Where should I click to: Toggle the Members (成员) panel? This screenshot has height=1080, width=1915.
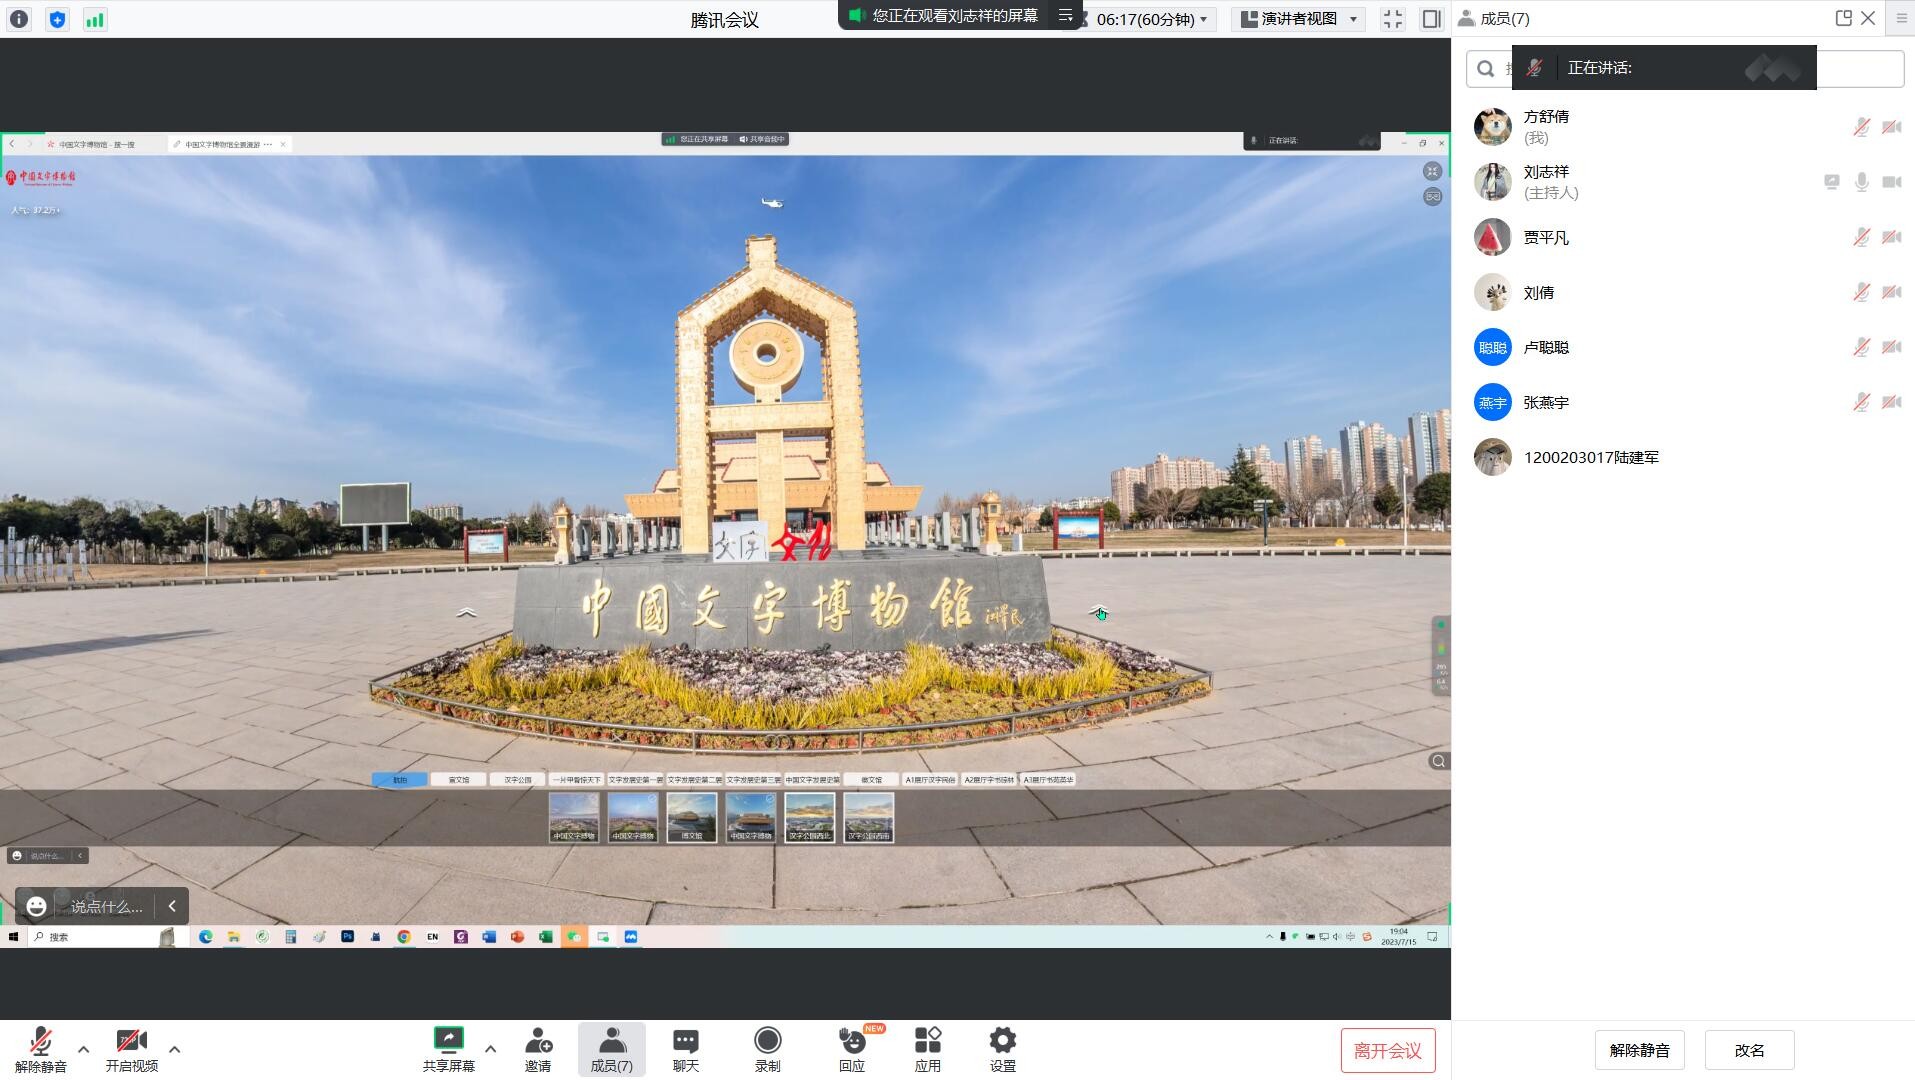(611, 1048)
